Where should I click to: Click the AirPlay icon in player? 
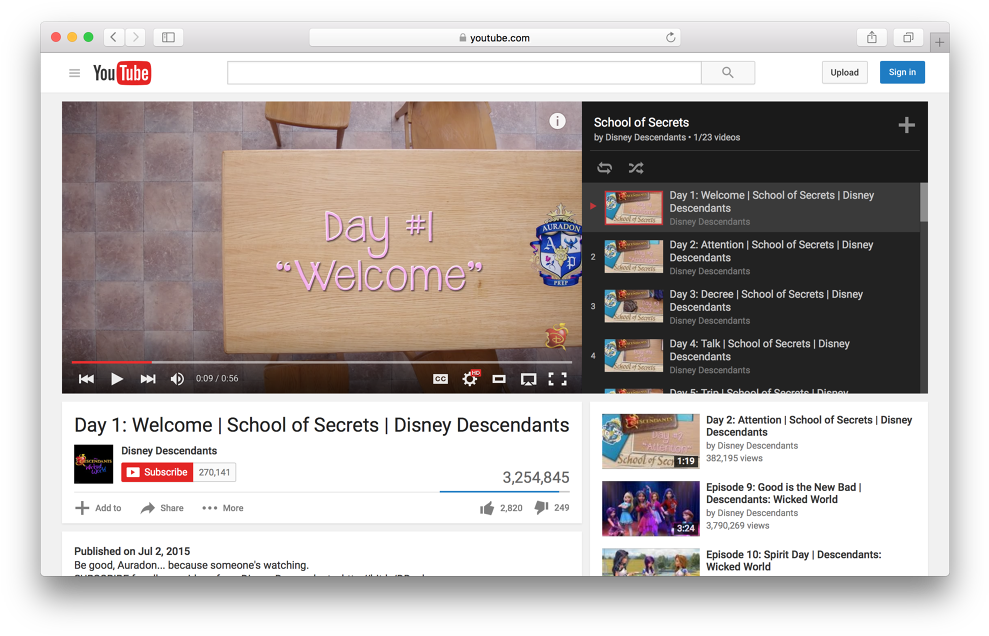tap(528, 379)
